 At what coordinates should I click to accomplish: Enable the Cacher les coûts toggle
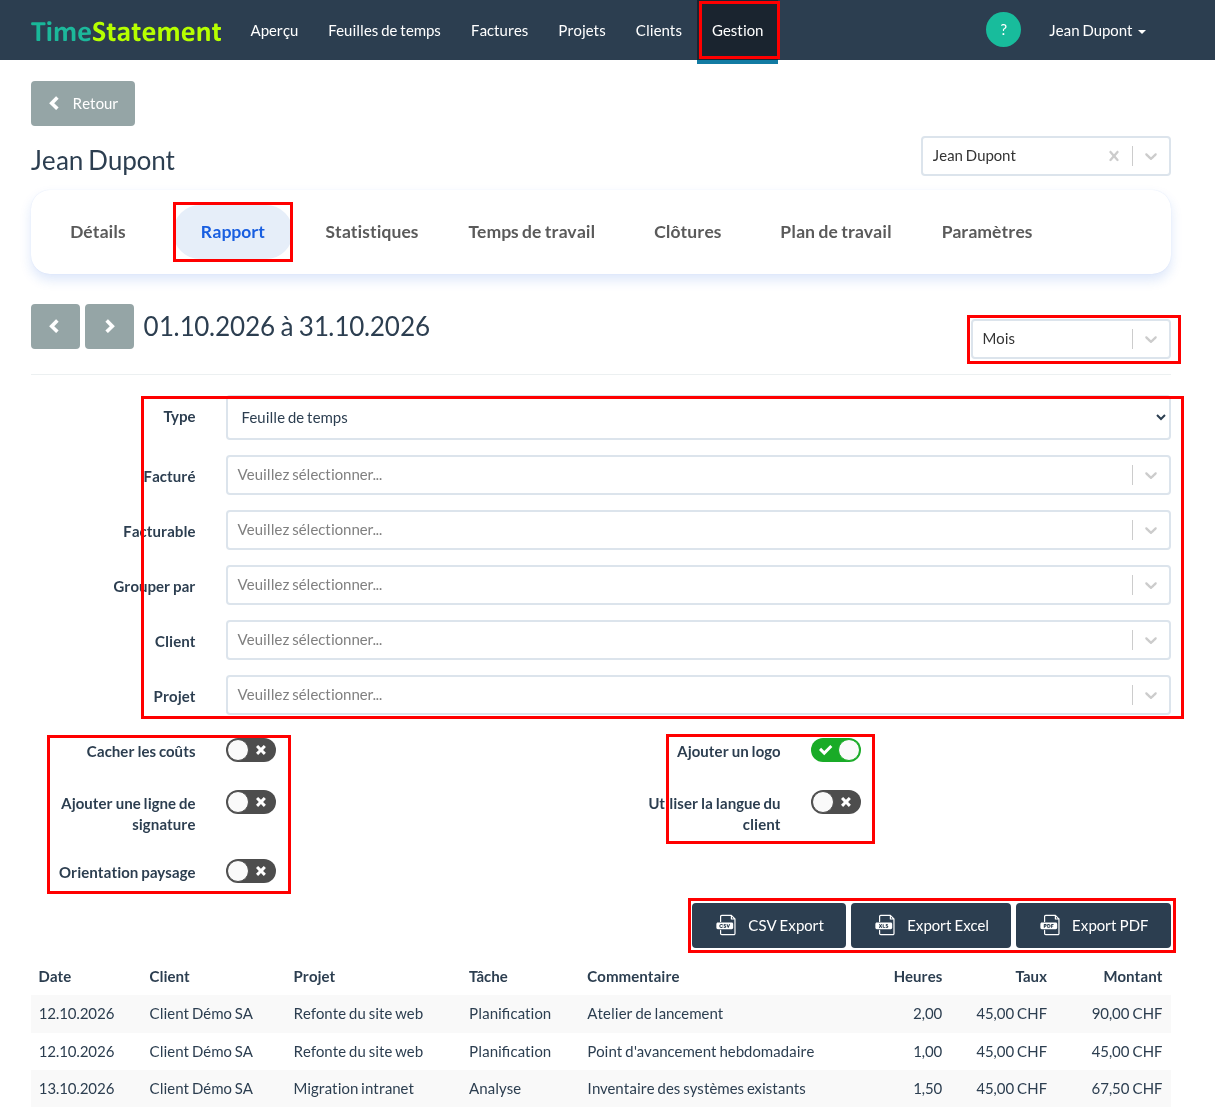pyautogui.click(x=251, y=750)
